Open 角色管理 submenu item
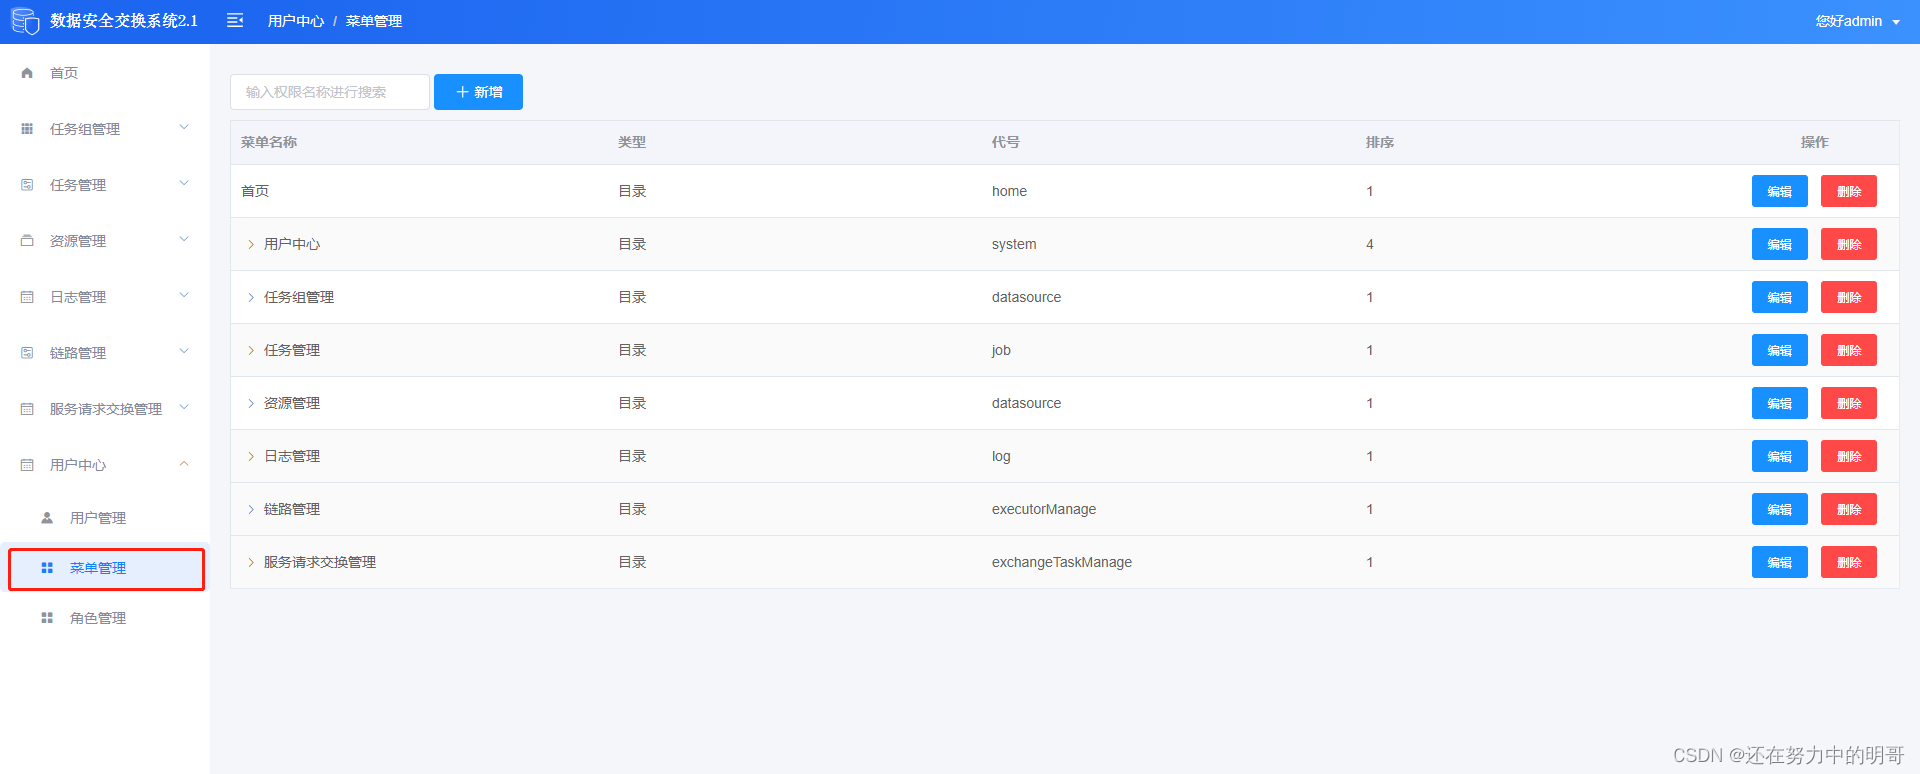 click(x=105, y=618)
